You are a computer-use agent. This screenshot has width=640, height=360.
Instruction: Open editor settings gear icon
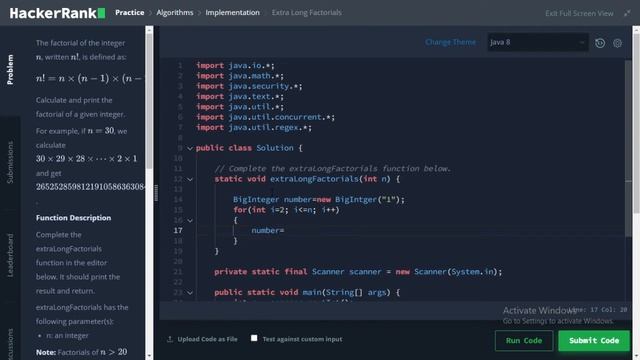[618, 43]
